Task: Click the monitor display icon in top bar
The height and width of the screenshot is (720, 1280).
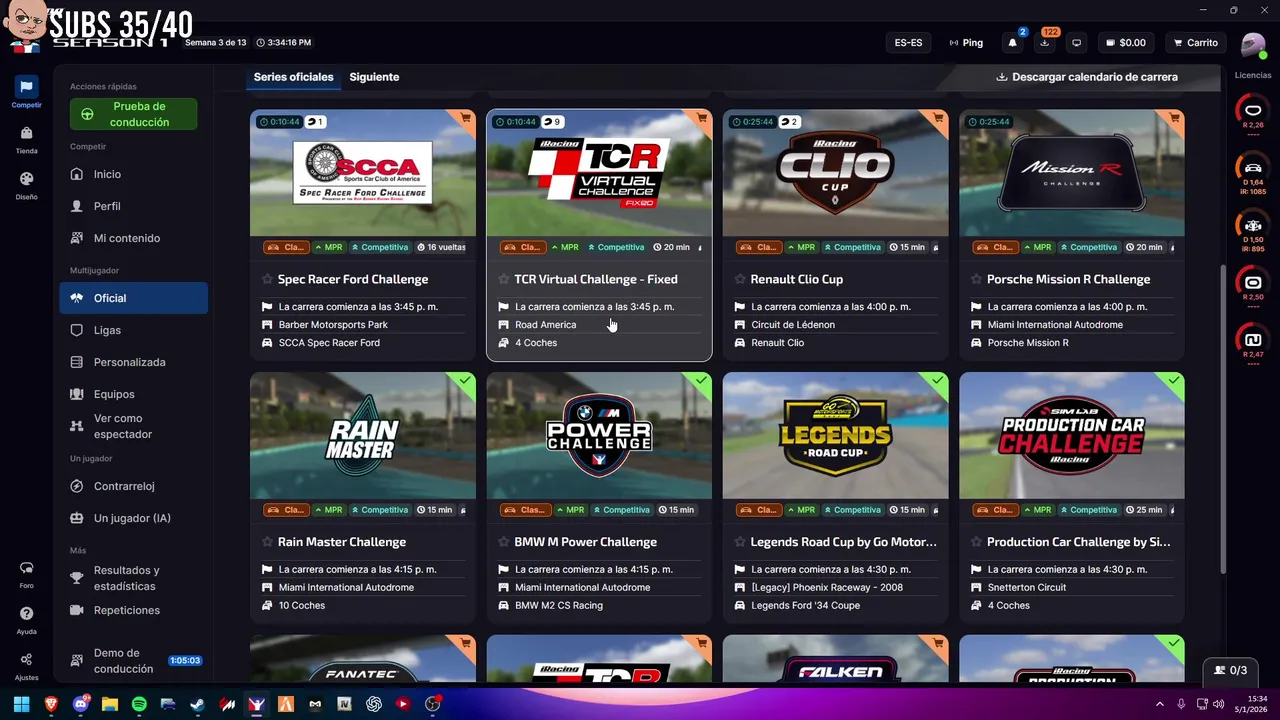Action: click(x=1077, y=43)
